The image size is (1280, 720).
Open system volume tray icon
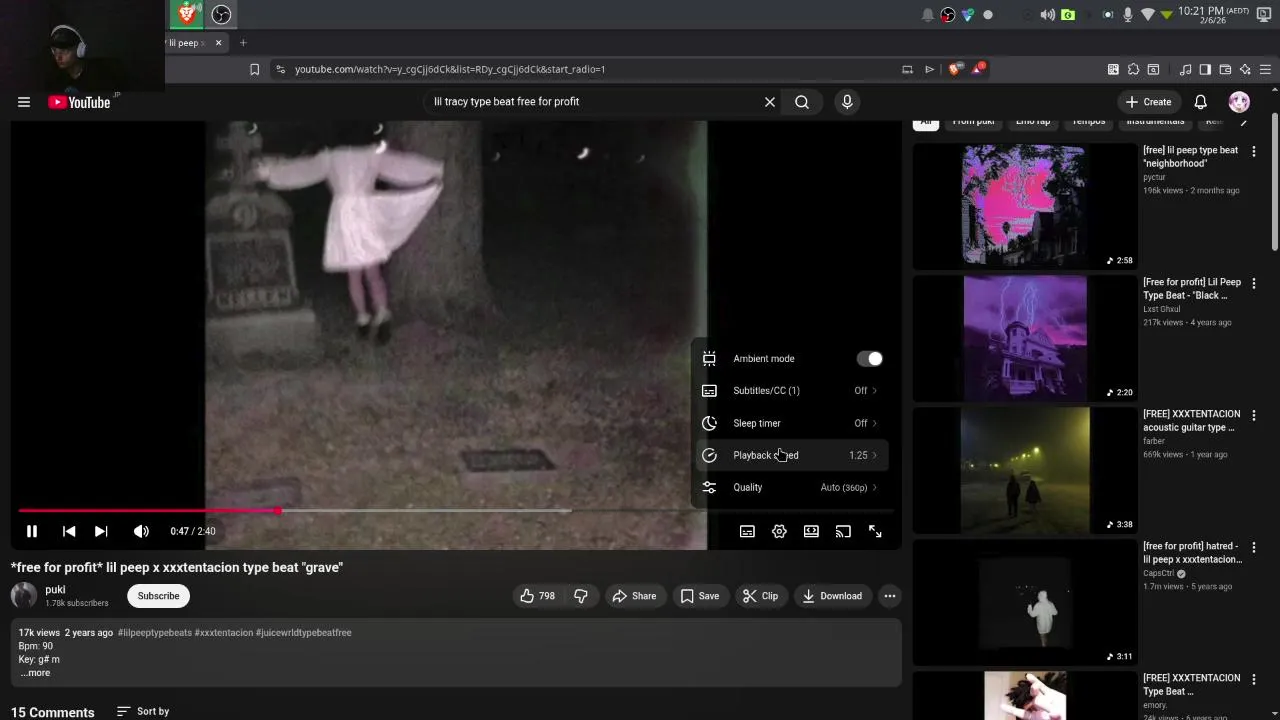point(1047,15)
